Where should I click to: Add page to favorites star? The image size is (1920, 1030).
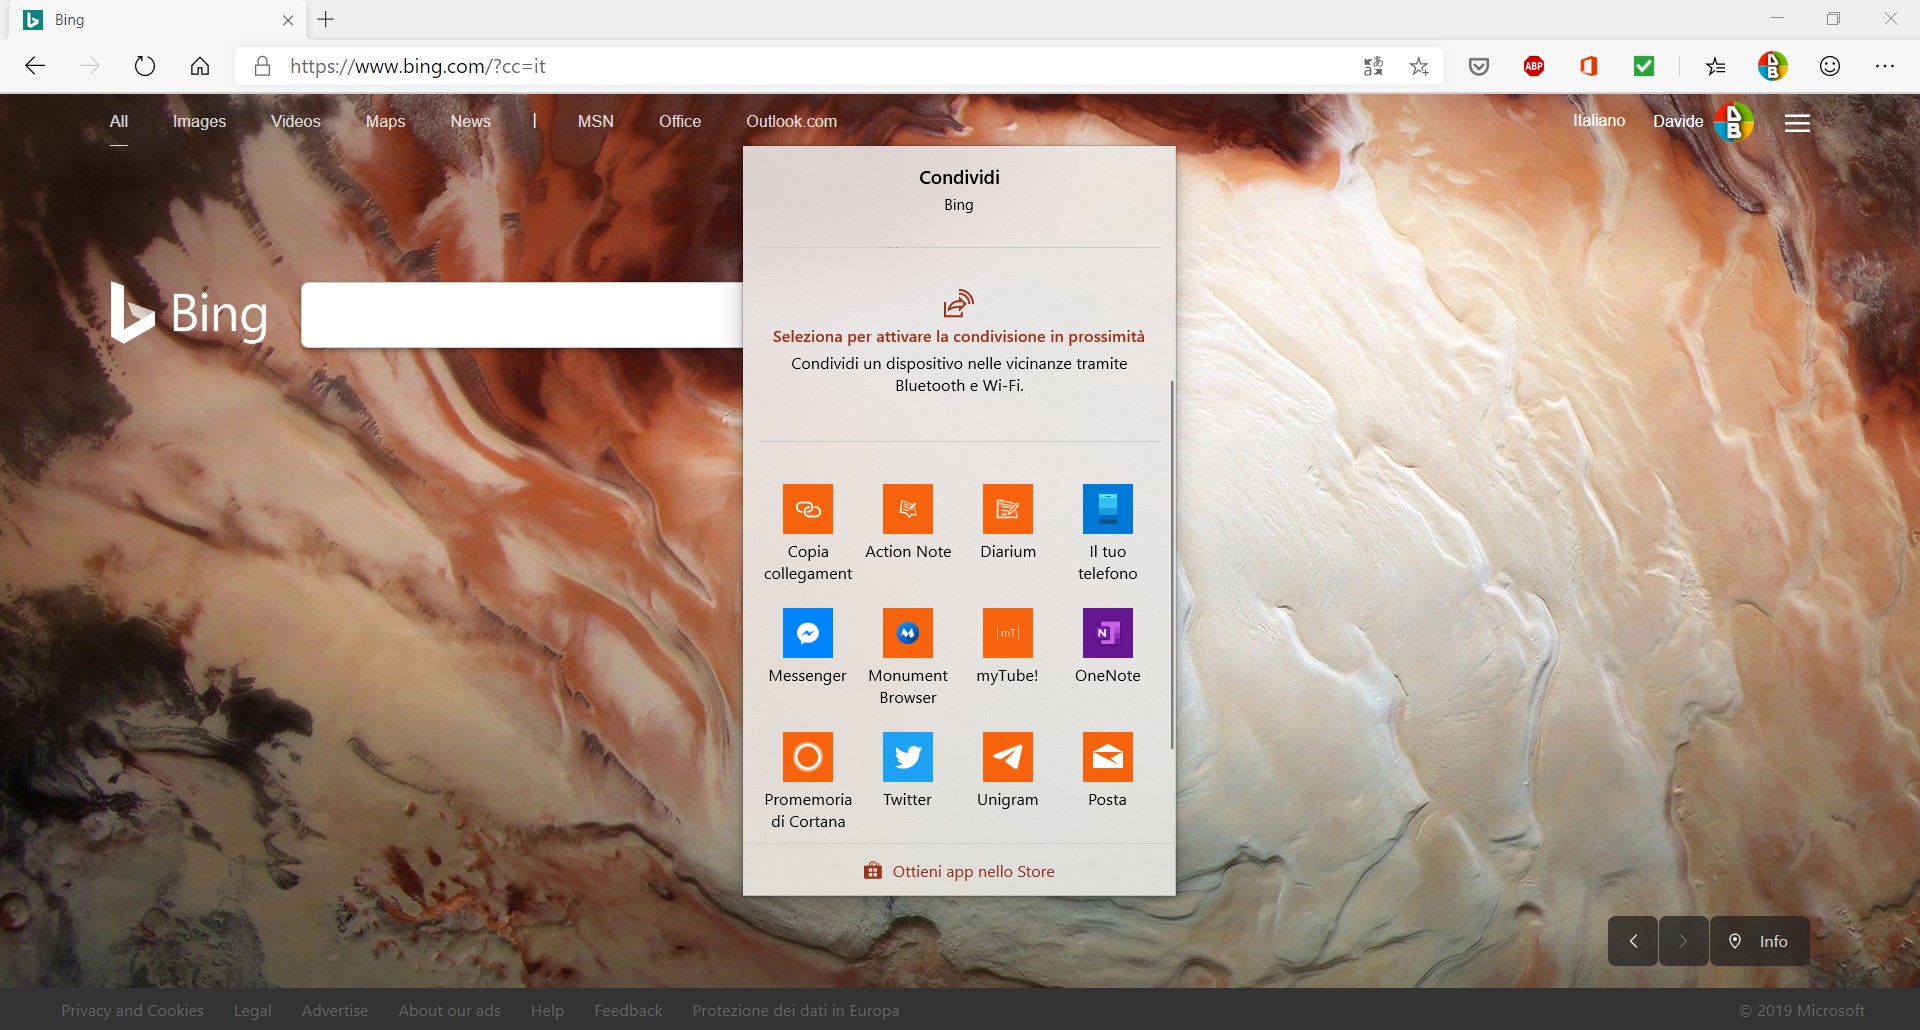(1419, 66)
